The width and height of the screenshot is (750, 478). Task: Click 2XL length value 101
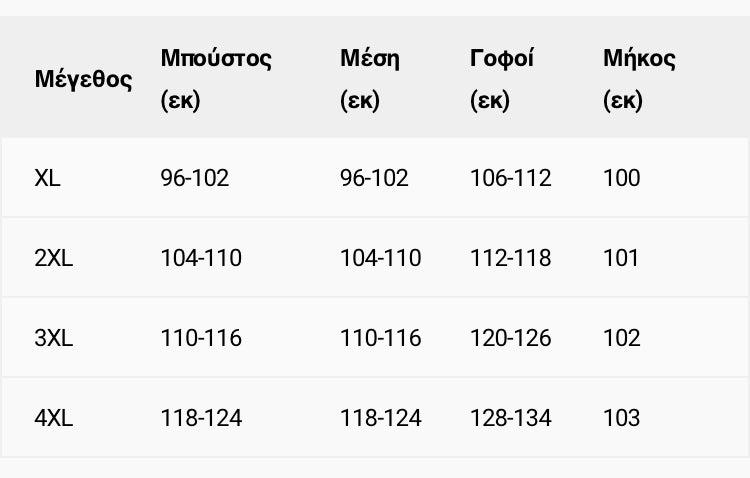621,258
